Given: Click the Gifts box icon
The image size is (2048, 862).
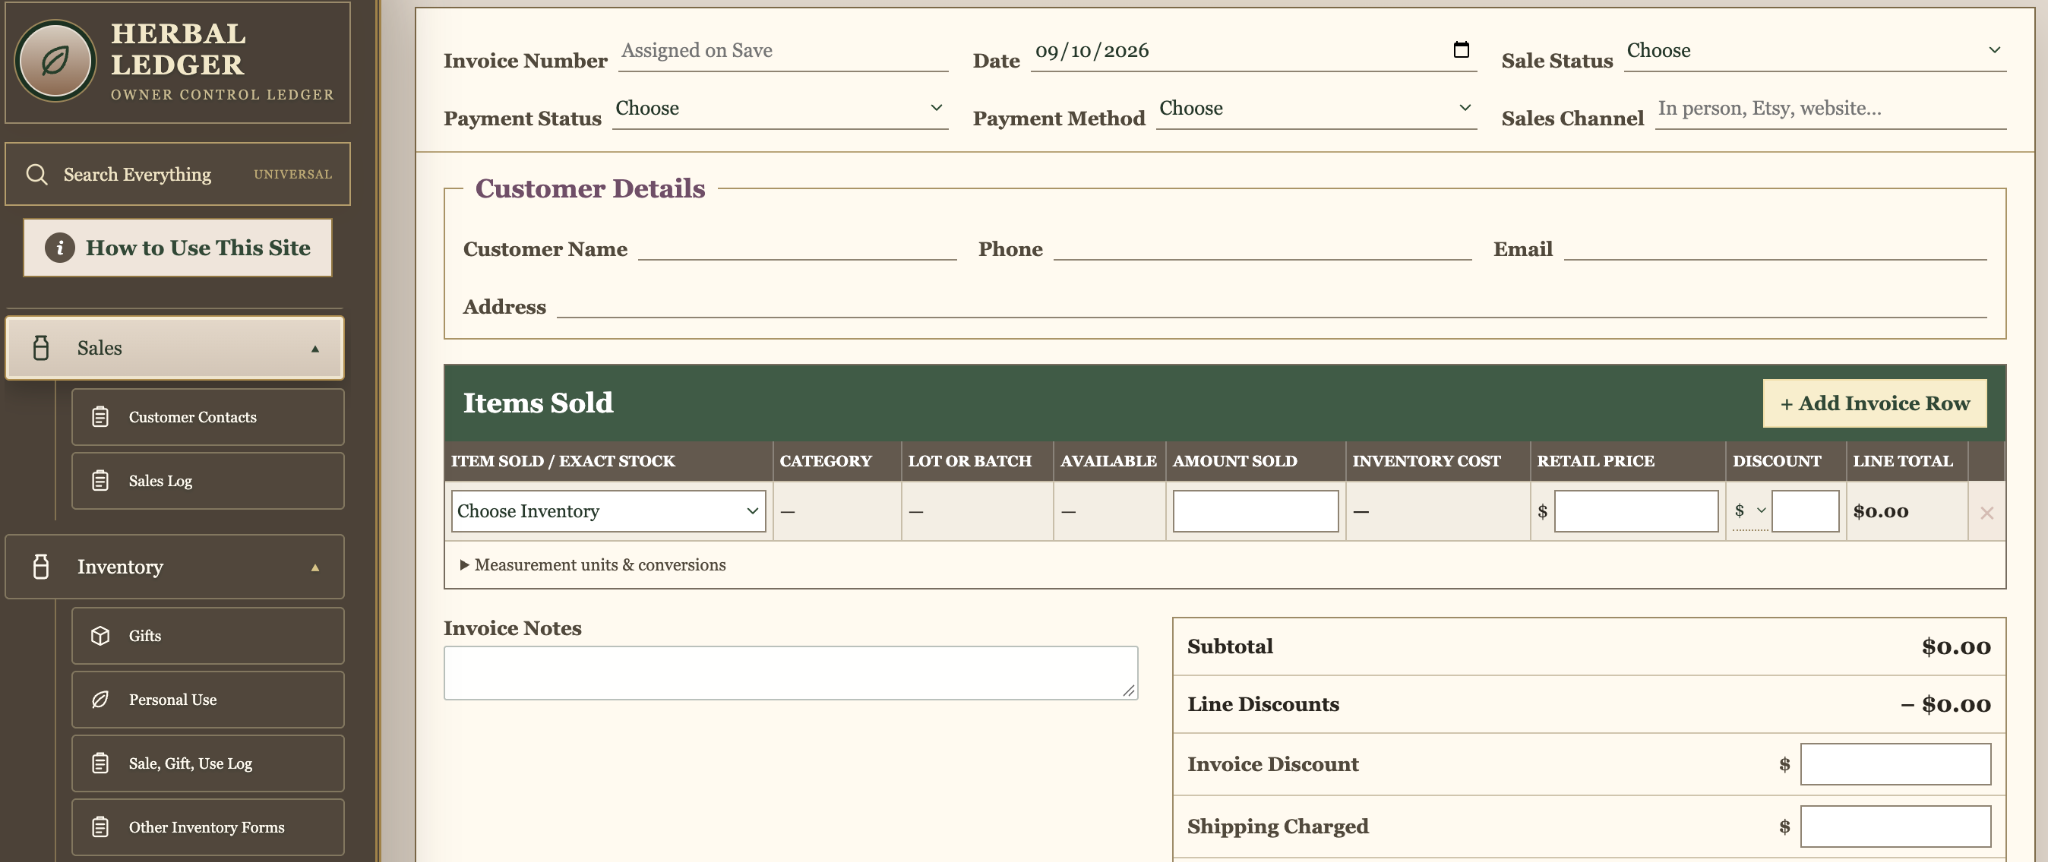Looking at the screenshot, I should point(100,636).
